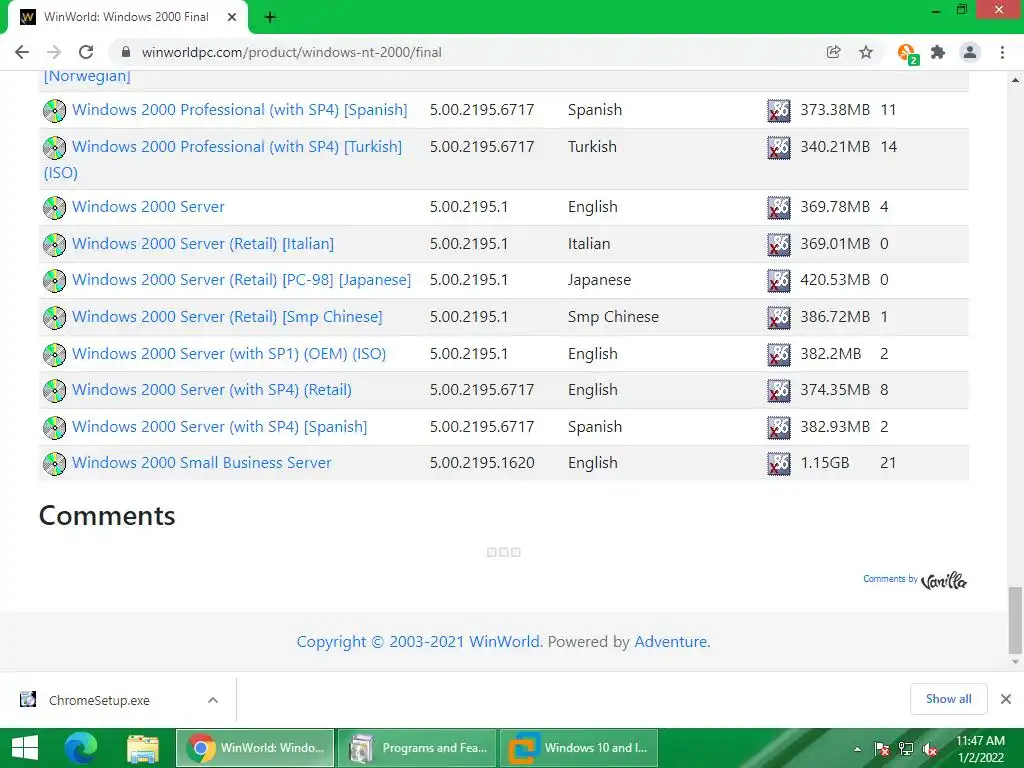The width and height of the screenshot is (1024, 768).
Task: Click disc icon beside Server SP4 Retail
Action: point(54,391)
